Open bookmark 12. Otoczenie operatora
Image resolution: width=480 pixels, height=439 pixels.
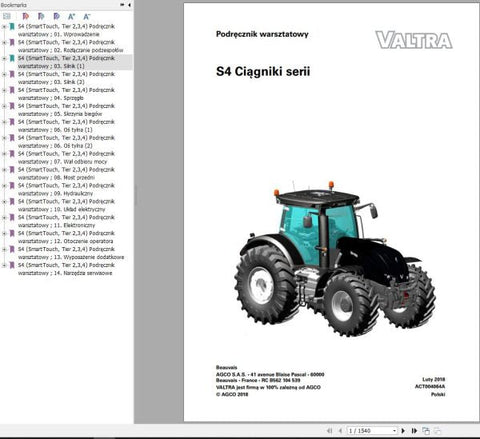(66, 237)
